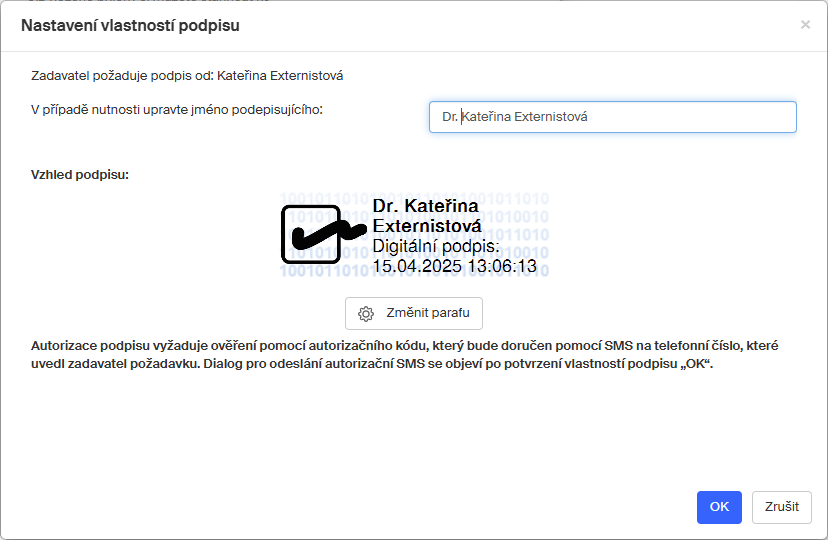The height and width of the screenshot is (540, 828).
Task: Select text 'Zadavatel požaduje podpis od: Kateřina Externistová'
Action: click(187, 76)
